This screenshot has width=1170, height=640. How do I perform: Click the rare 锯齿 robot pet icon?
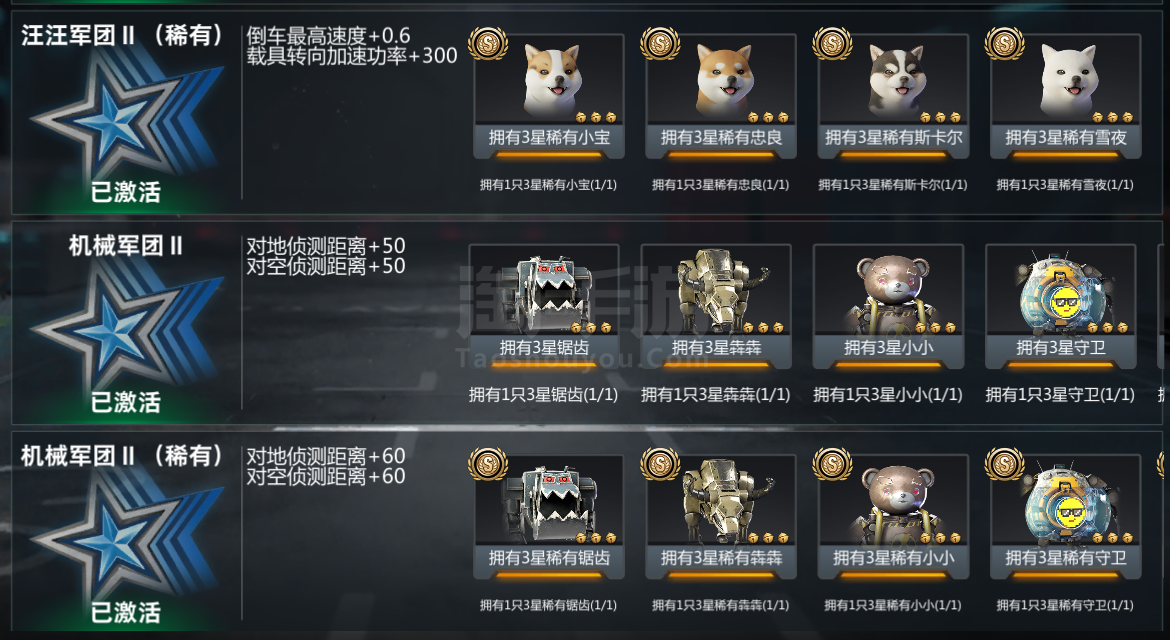coord(549,500)
